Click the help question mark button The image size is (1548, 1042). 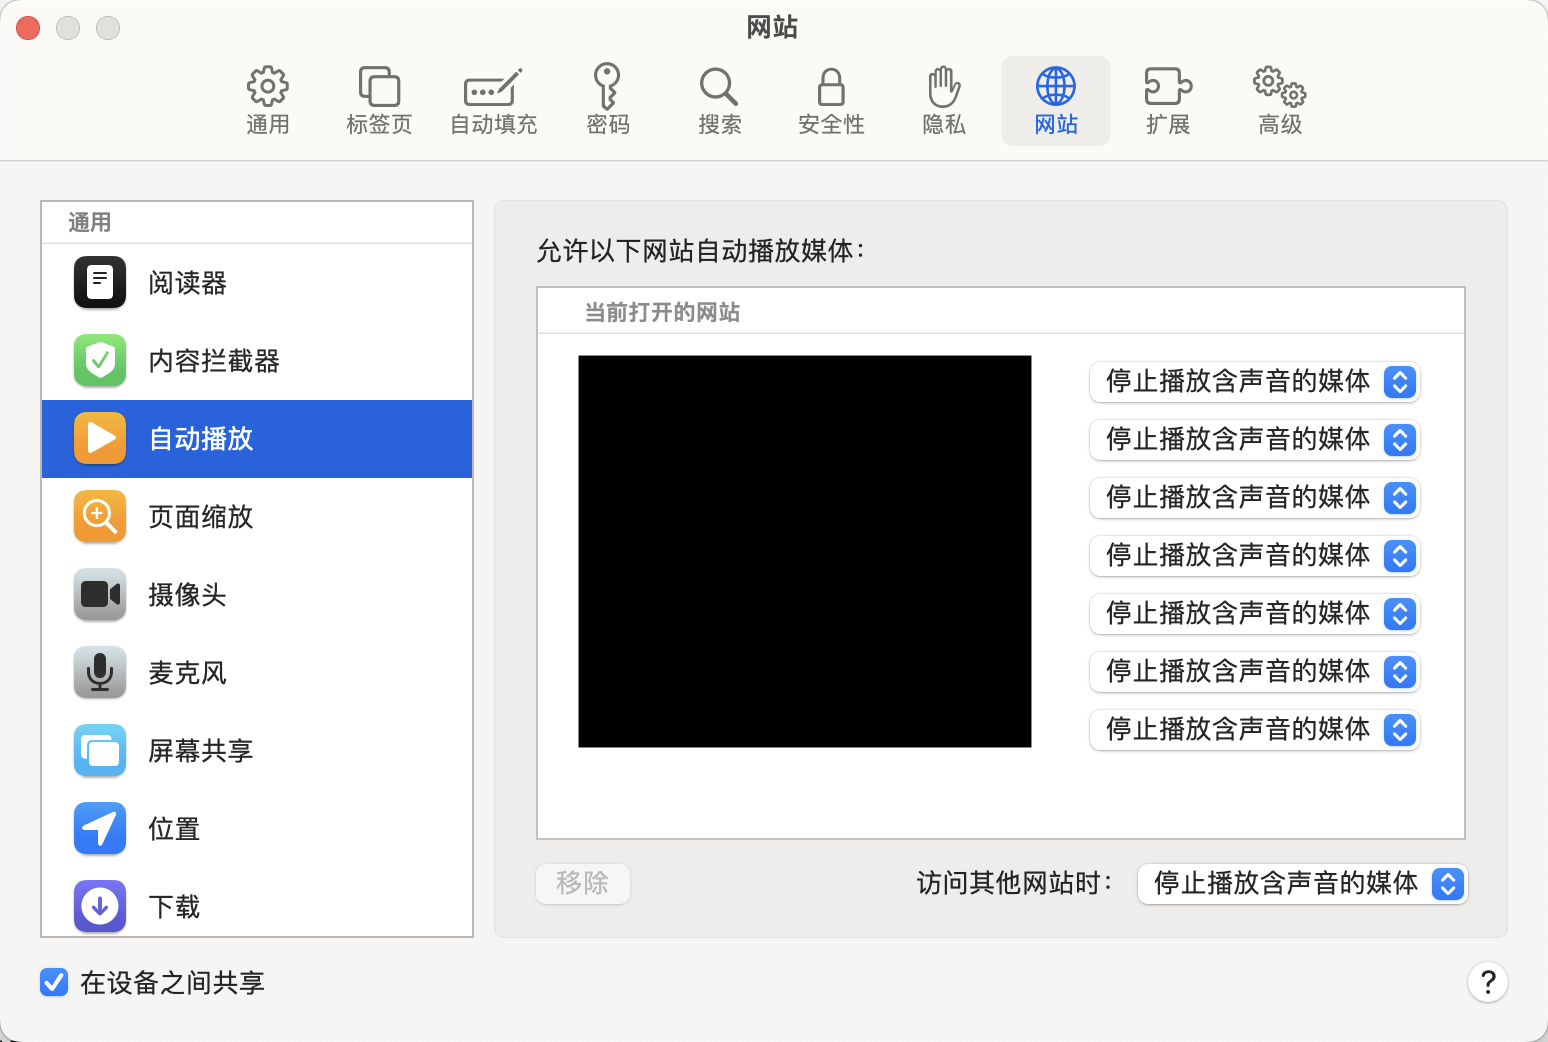tap(1487, 983)
